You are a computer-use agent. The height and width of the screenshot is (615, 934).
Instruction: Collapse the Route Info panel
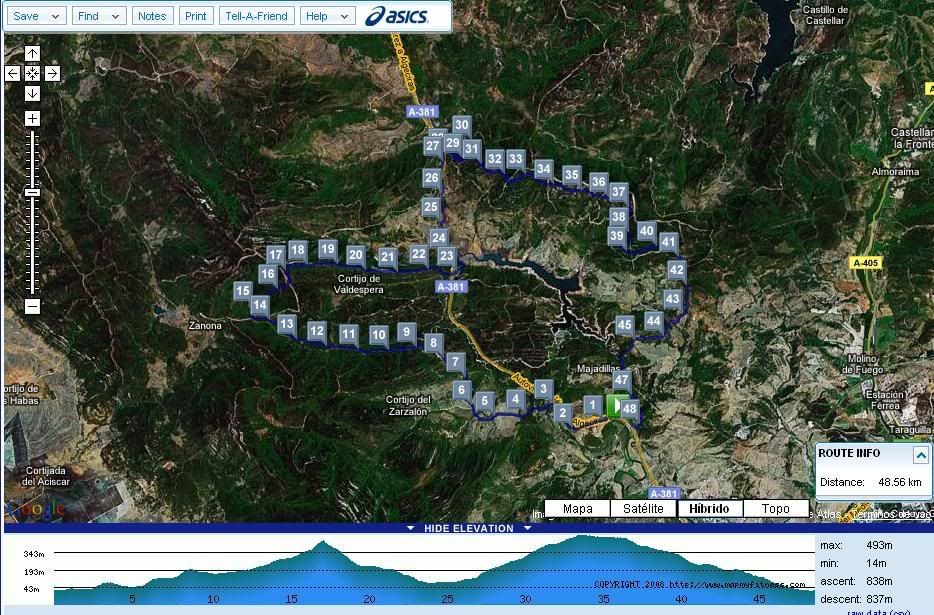tap(920, 456)
